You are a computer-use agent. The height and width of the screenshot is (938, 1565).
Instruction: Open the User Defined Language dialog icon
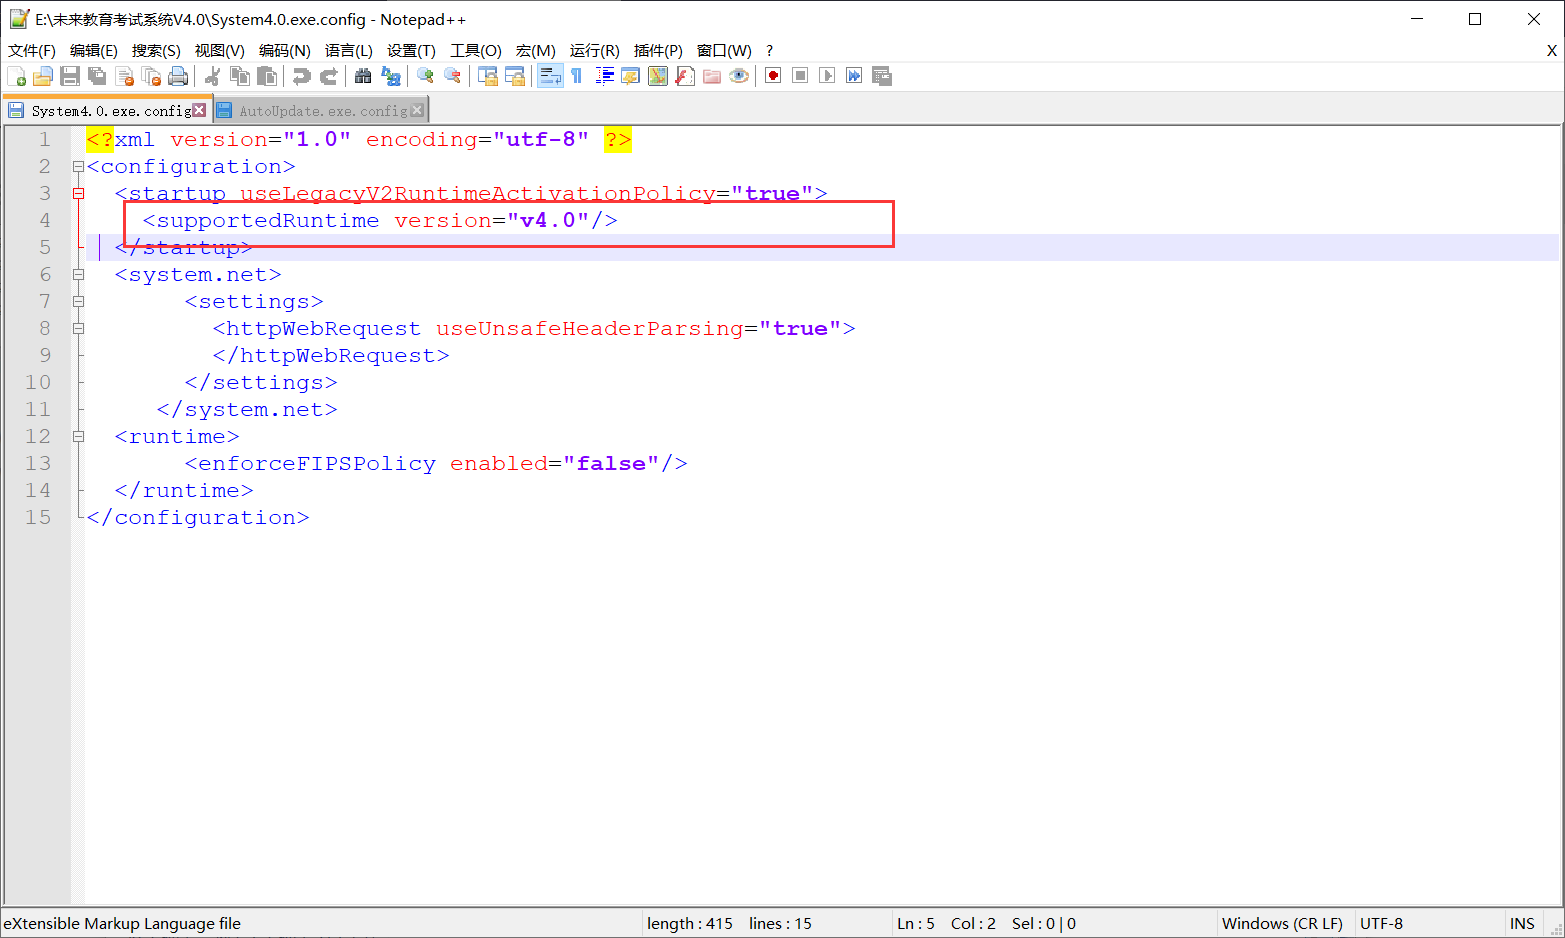click(631, 76)
